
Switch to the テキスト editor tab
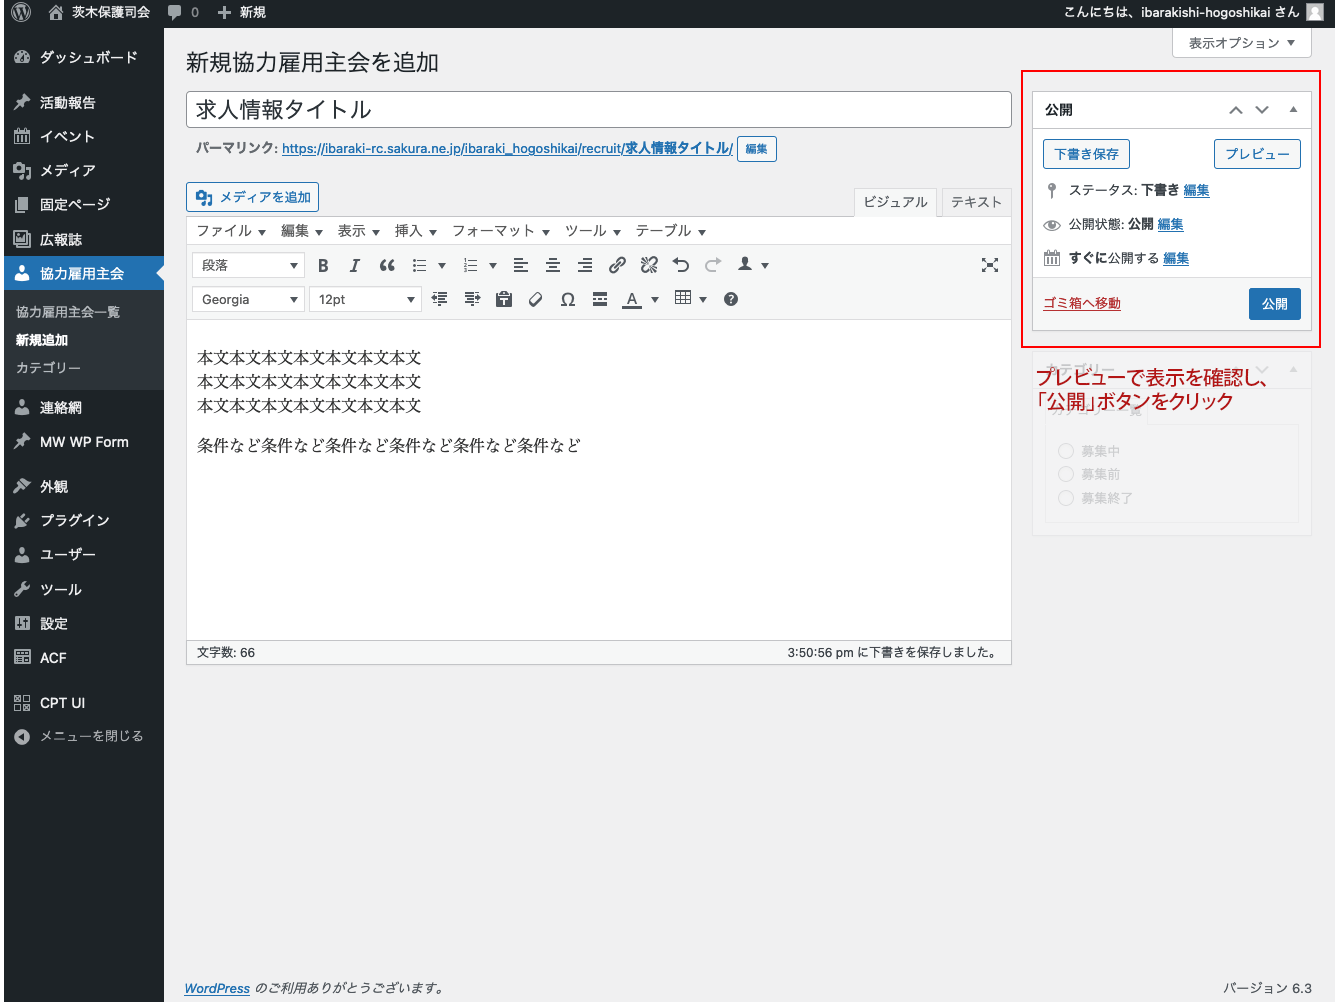(x=975, y=201)
